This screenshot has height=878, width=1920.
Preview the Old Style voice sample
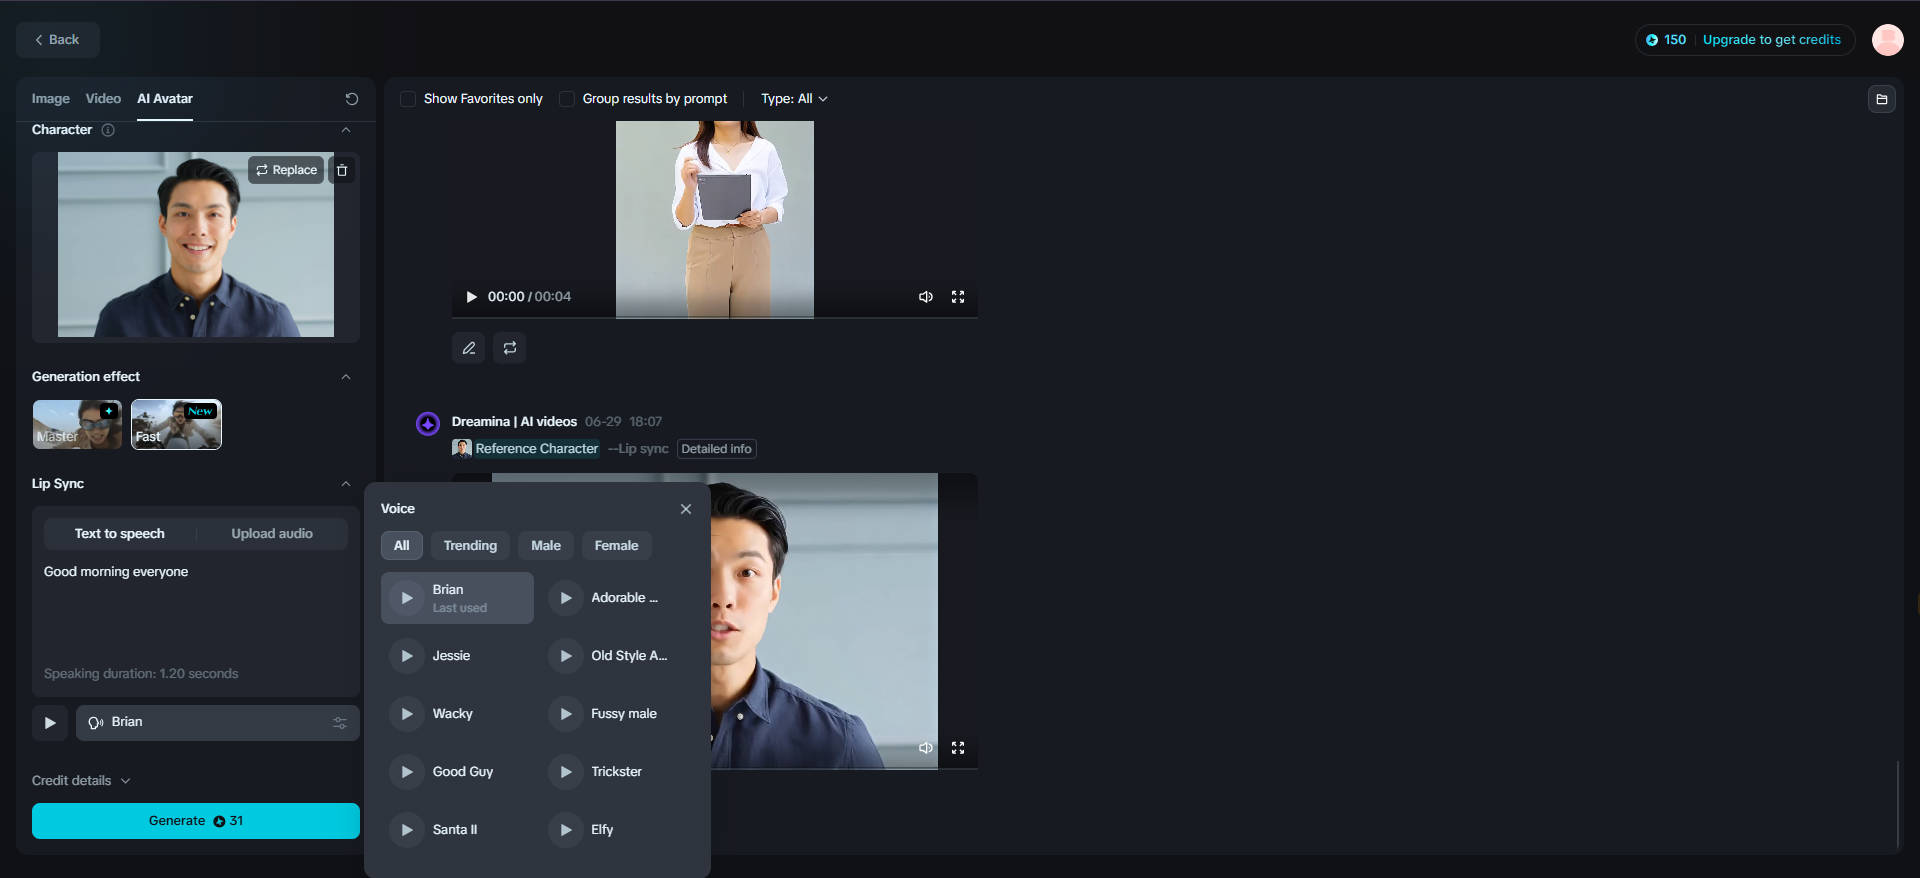pyautogui.click(x=566, y=656)
